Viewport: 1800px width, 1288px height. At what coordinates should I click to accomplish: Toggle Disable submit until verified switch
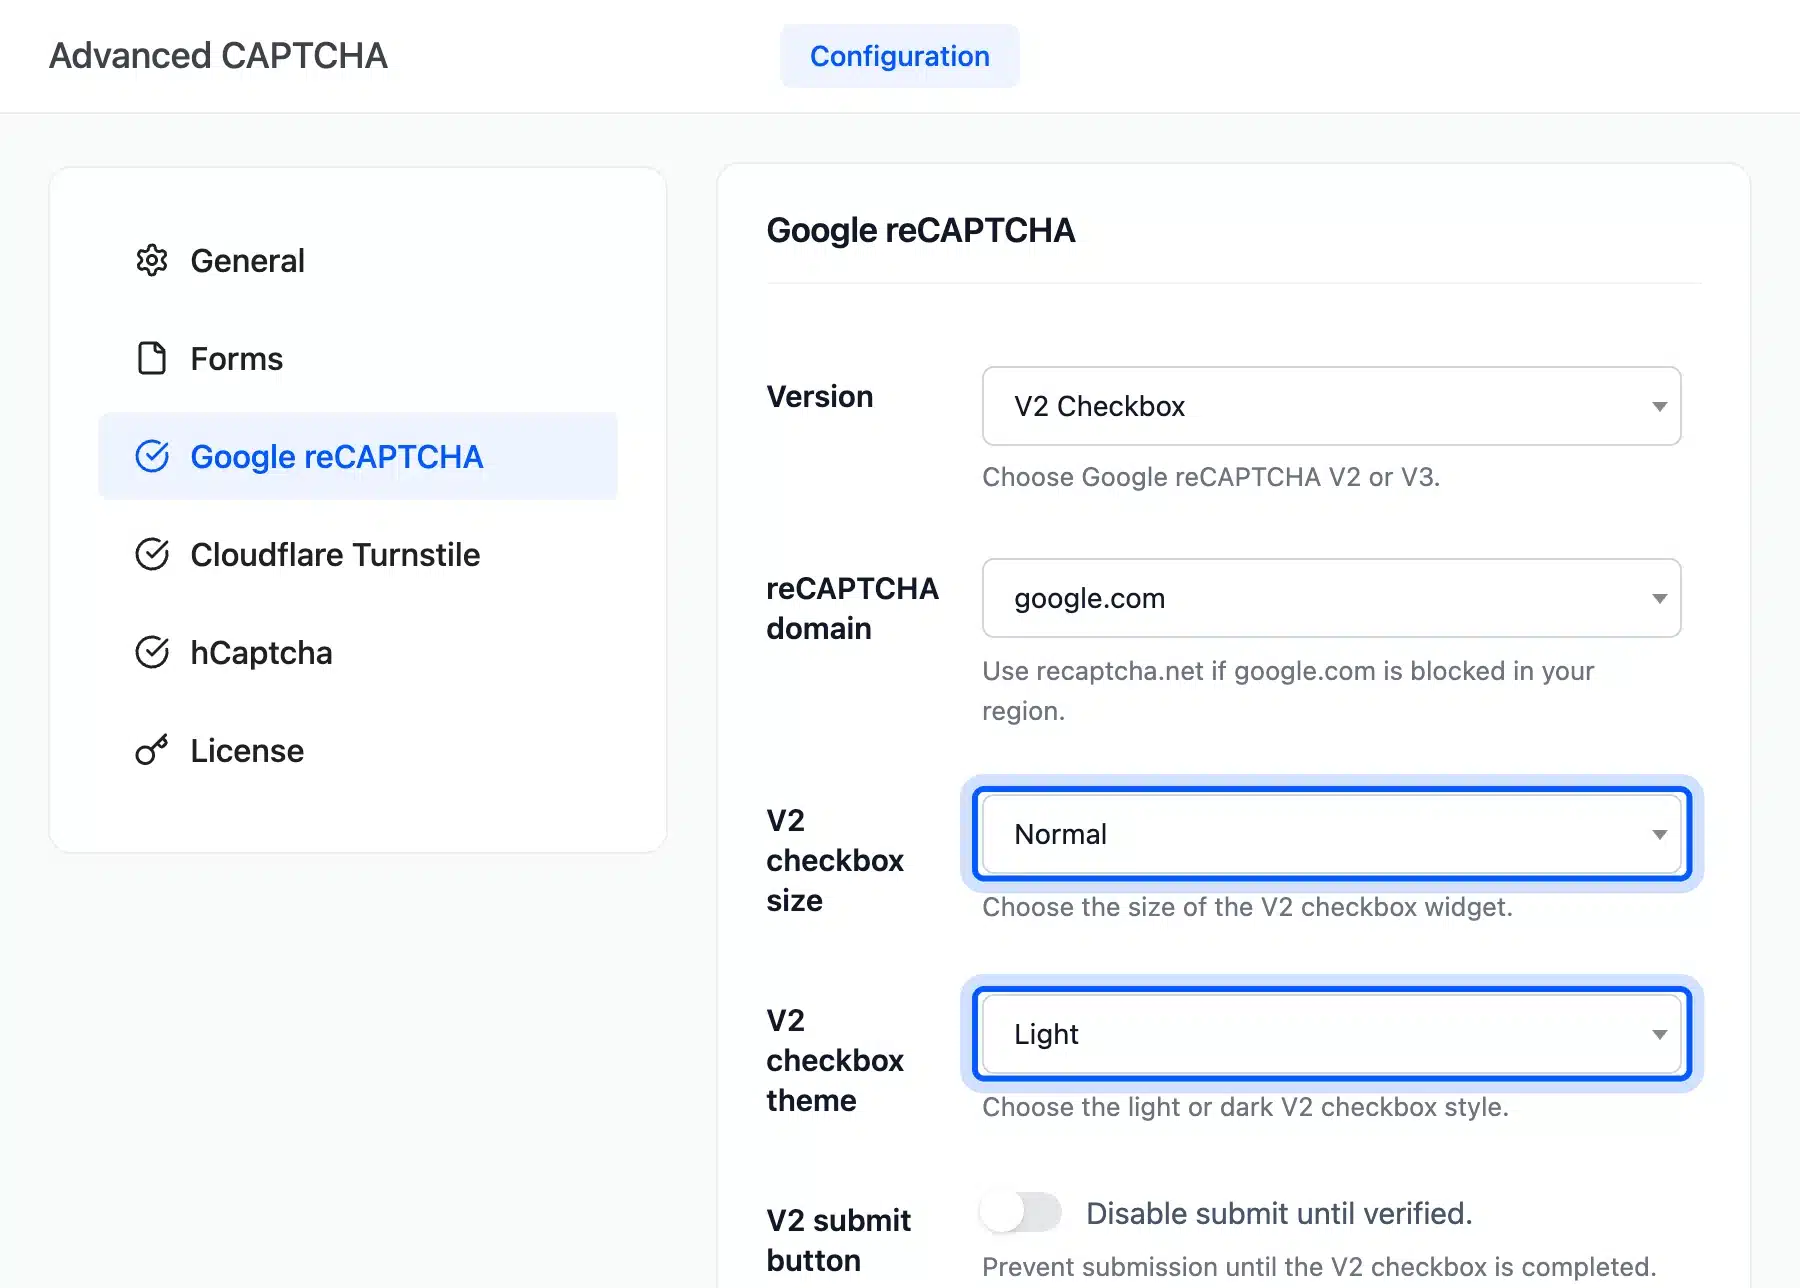tap(1020, 1212)
